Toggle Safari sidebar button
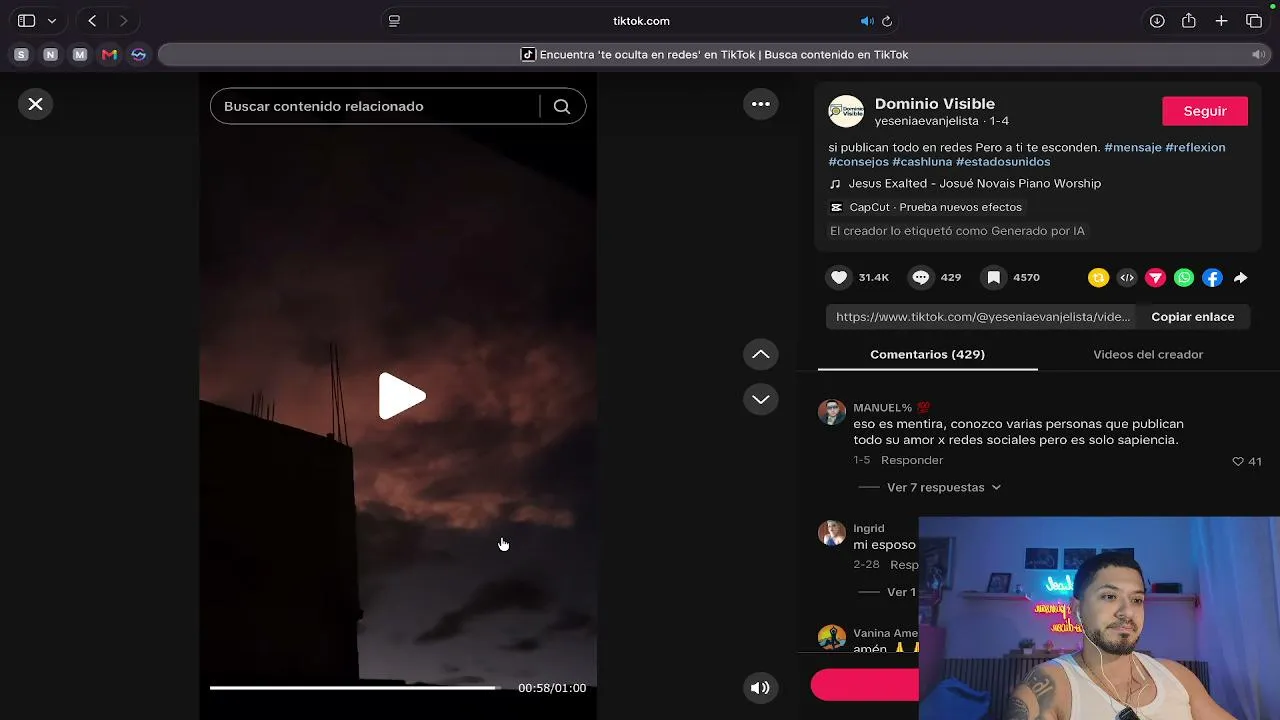 27,21
